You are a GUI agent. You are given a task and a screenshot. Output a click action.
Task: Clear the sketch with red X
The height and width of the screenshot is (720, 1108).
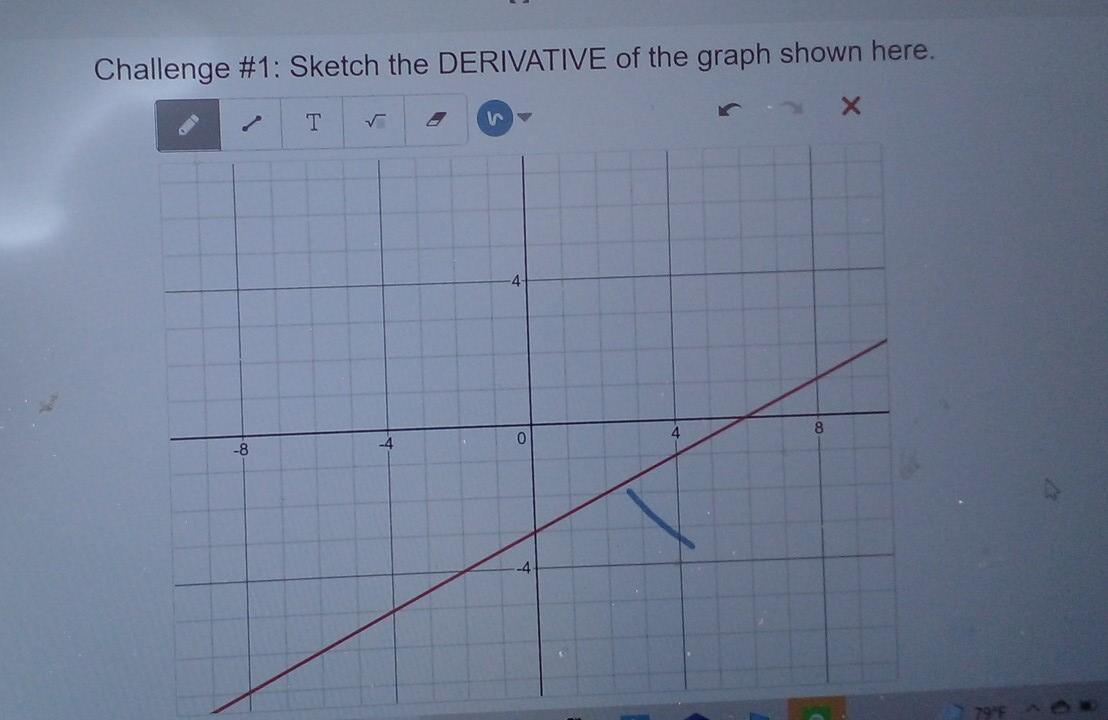[851, 106]
